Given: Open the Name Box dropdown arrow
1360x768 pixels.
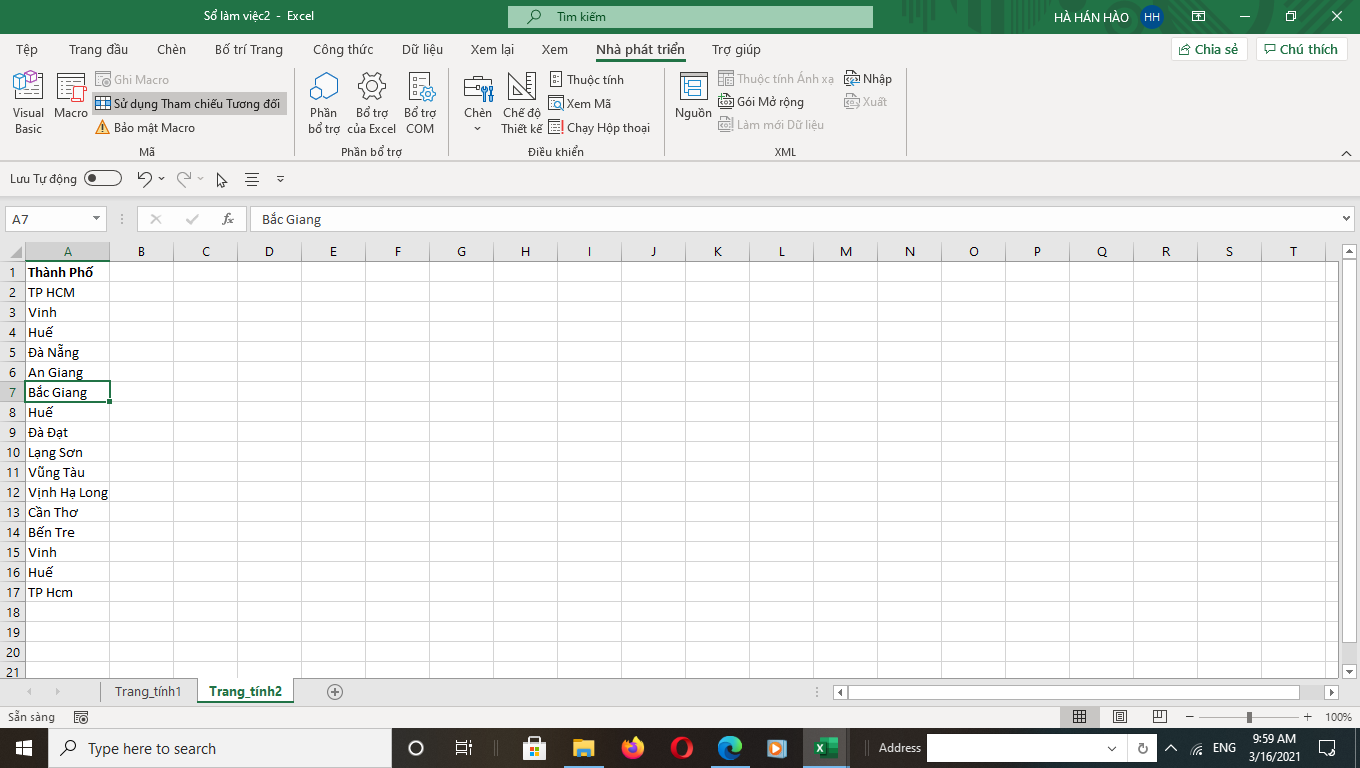Looking at the screenshot, I should pos(97,219).
